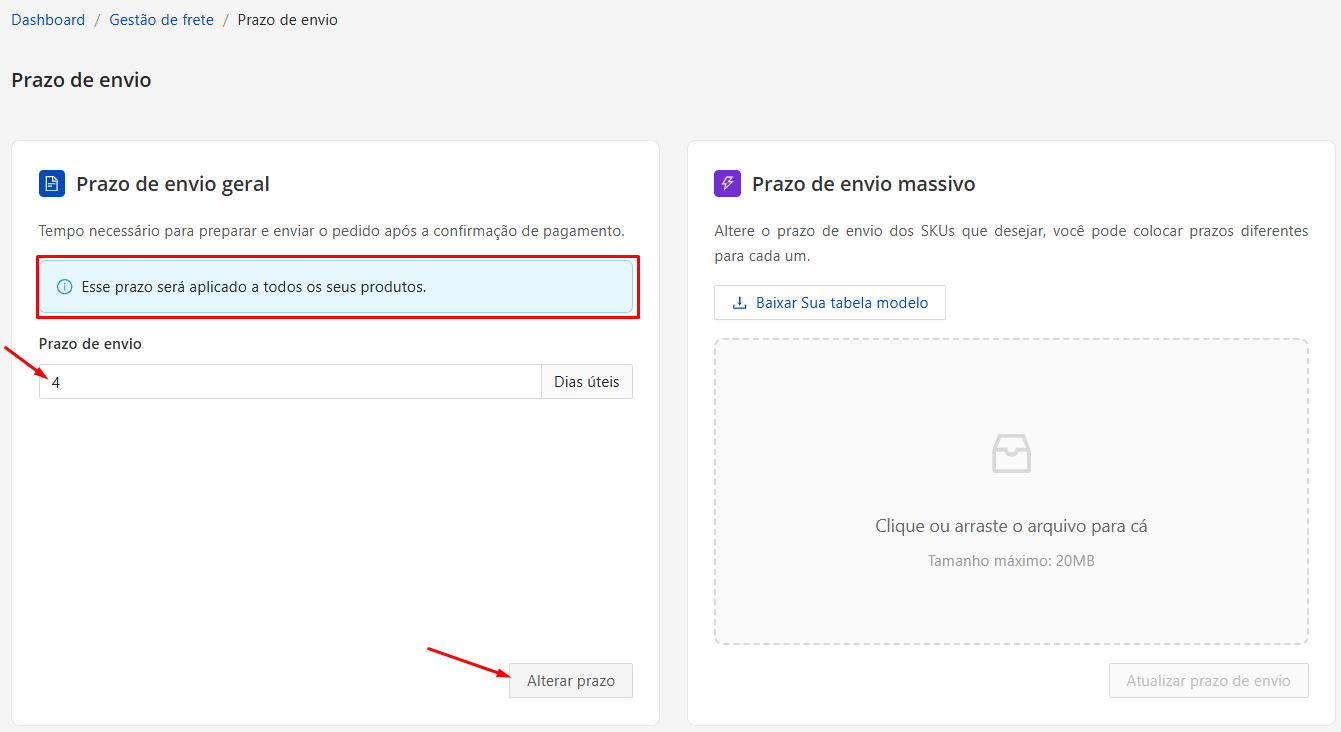Select the Prazo de envio massivo heading

point(863,184)
